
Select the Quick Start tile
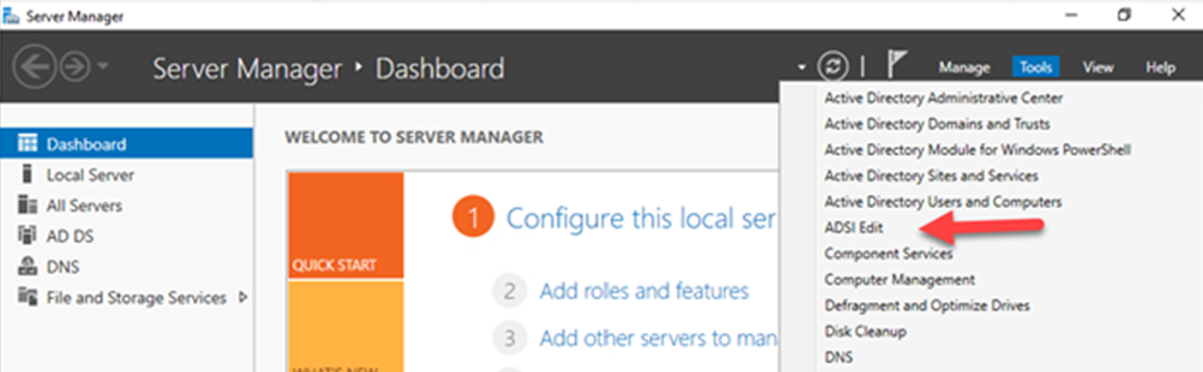tap(346, 225)
